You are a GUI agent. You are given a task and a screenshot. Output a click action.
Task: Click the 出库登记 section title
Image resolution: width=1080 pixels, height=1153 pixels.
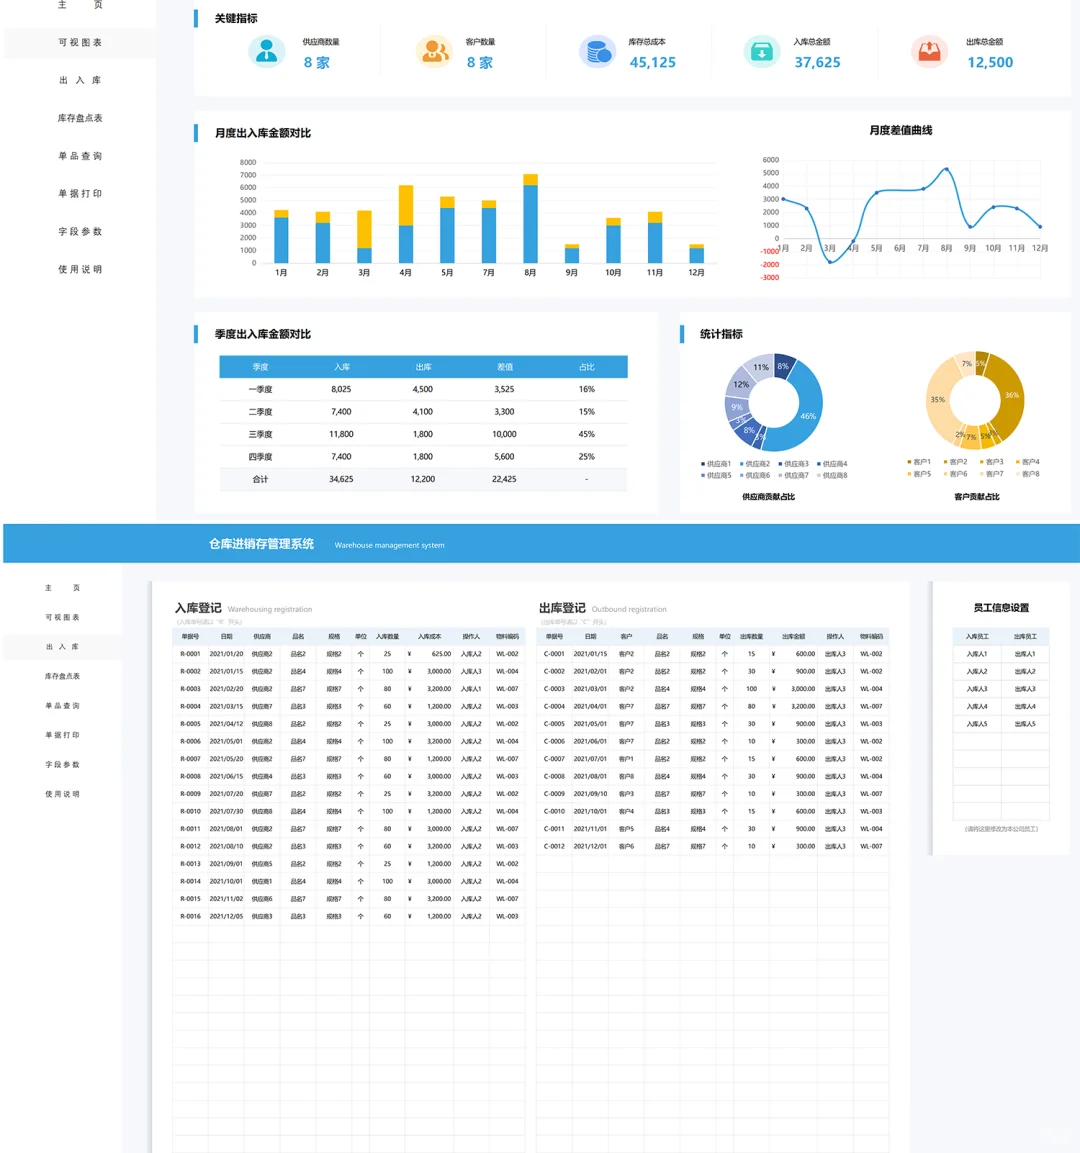click(562, 608)
